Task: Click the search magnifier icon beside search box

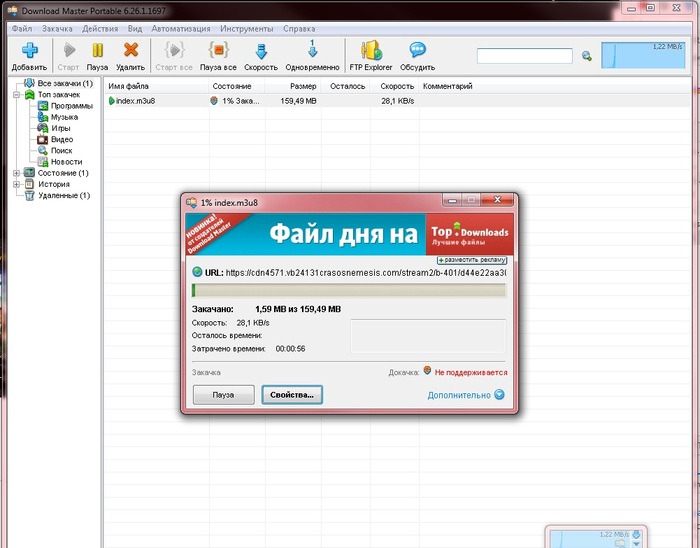Action: coord(587,56)
